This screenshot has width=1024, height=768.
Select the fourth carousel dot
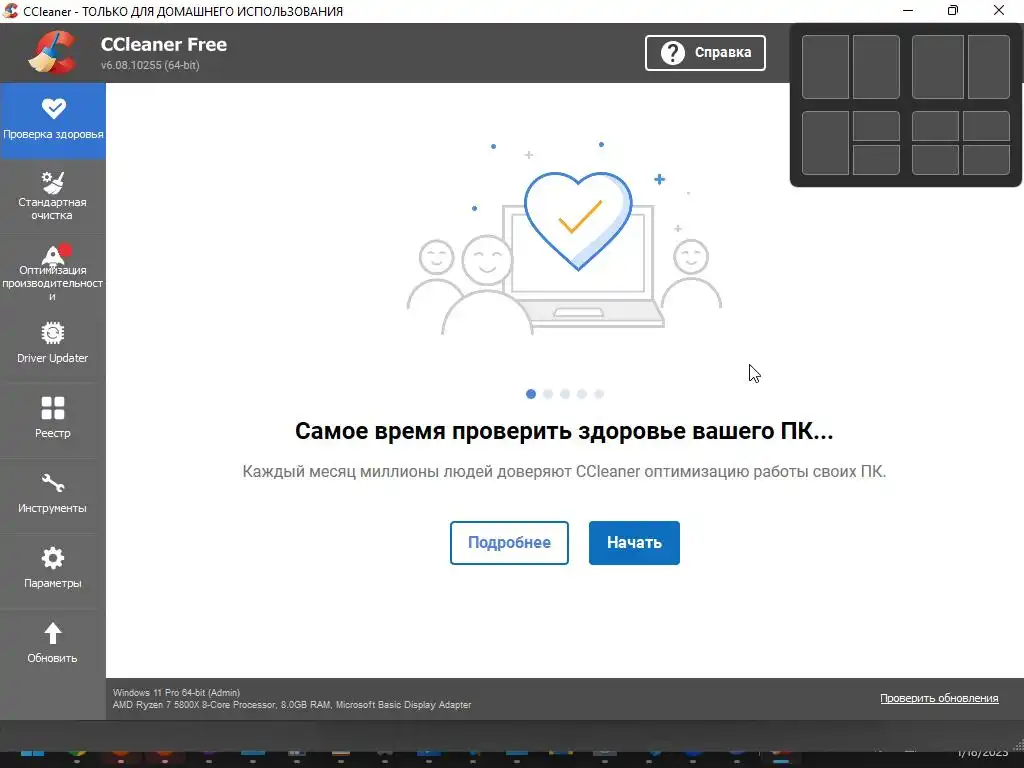pyautogui.click(x=582, y=394)
